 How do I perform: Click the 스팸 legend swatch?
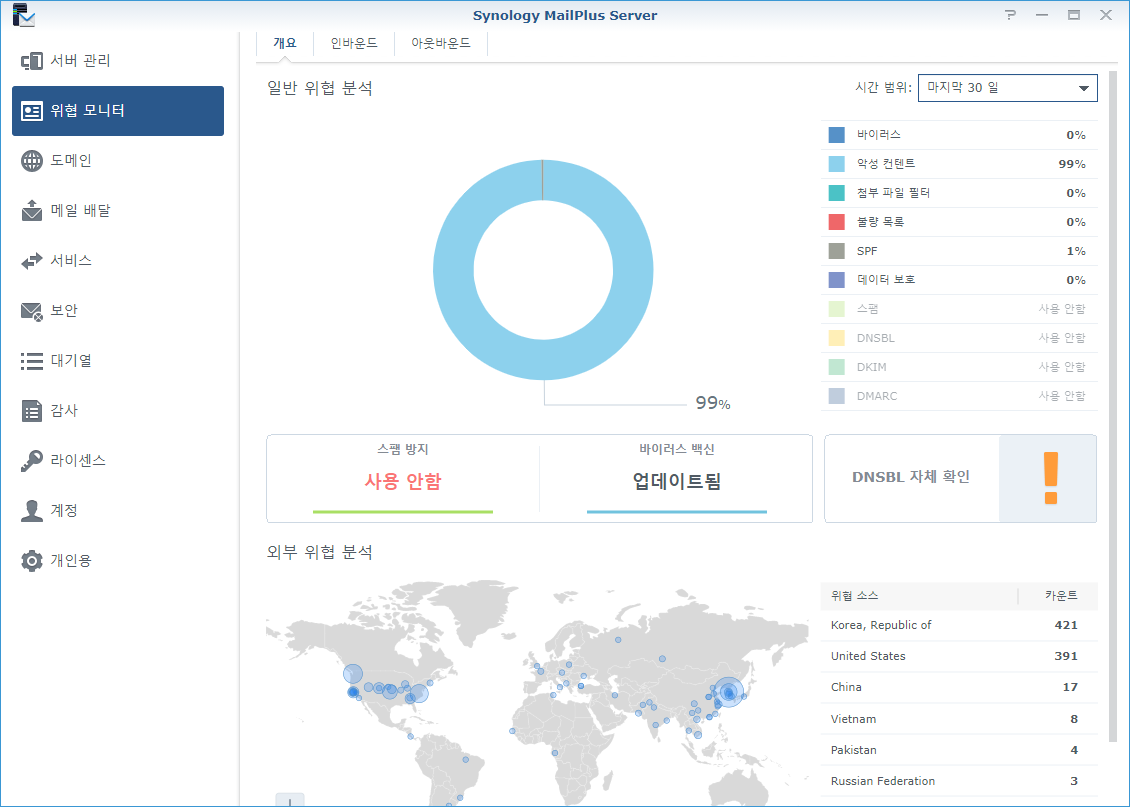point(837,309)
